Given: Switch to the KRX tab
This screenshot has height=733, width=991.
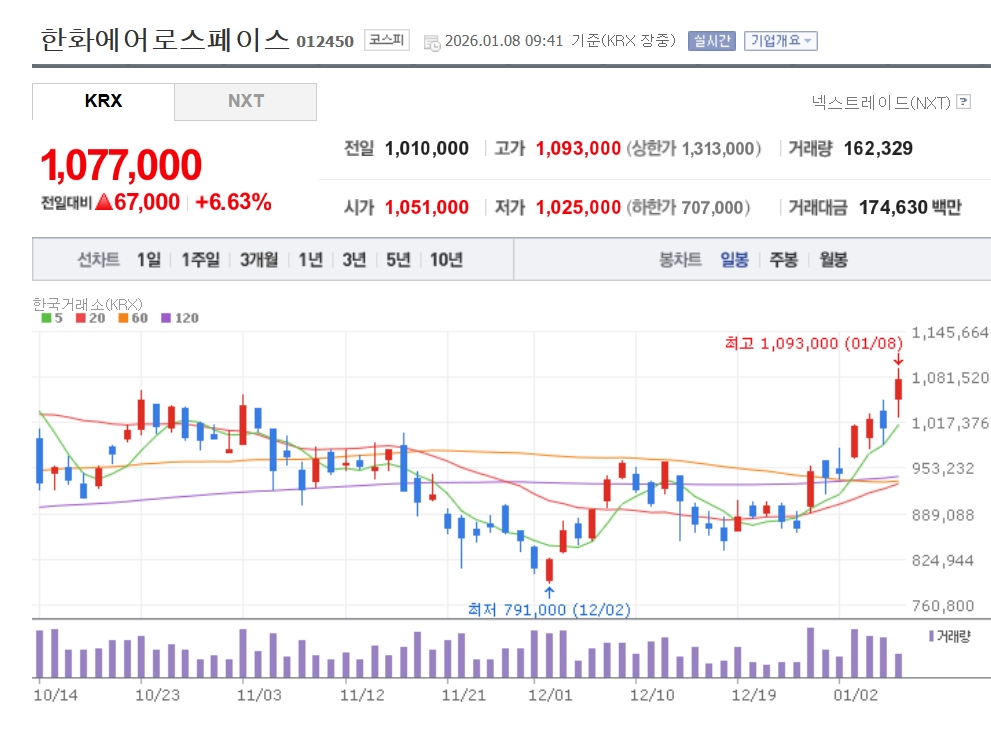Looking at the screenshot, I should click(103, 101).
